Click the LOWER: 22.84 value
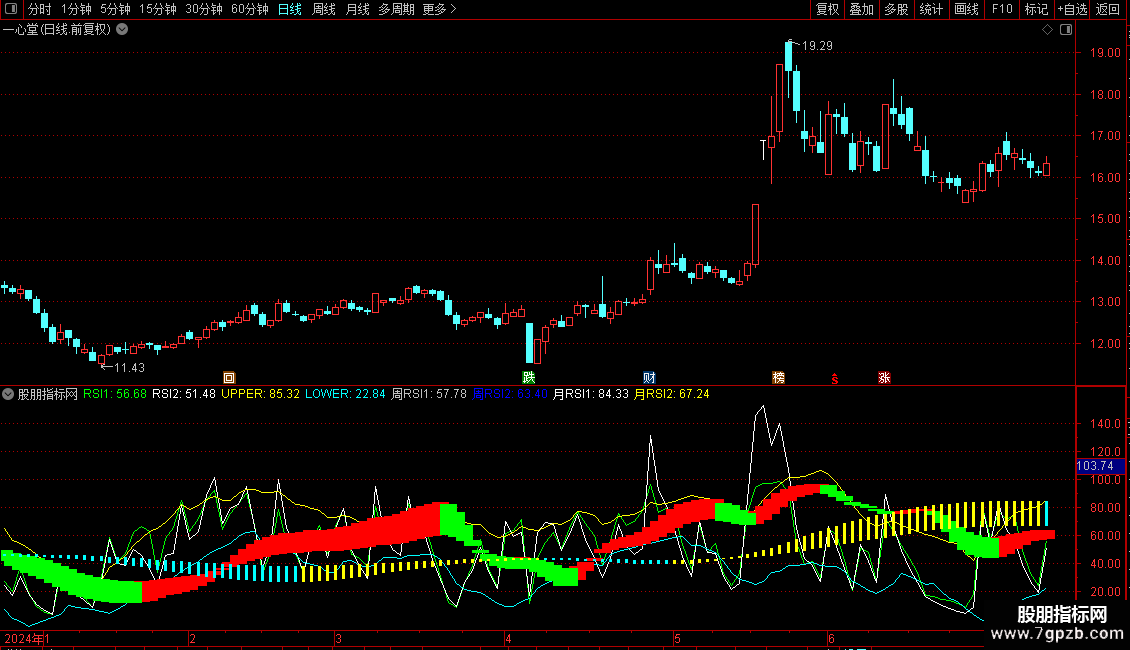This screenshot has width=1130, height=650. tap(345, 394)
